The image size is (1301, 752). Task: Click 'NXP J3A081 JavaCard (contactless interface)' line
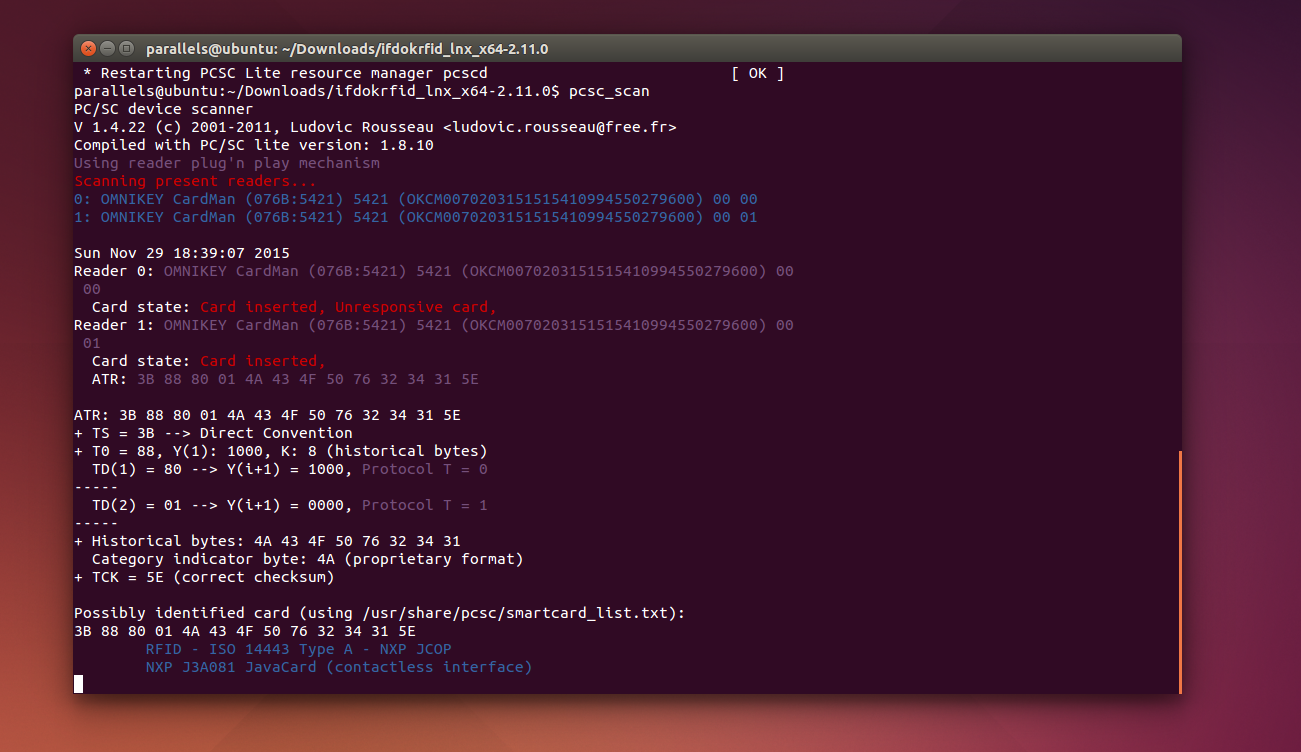[339, 667]
